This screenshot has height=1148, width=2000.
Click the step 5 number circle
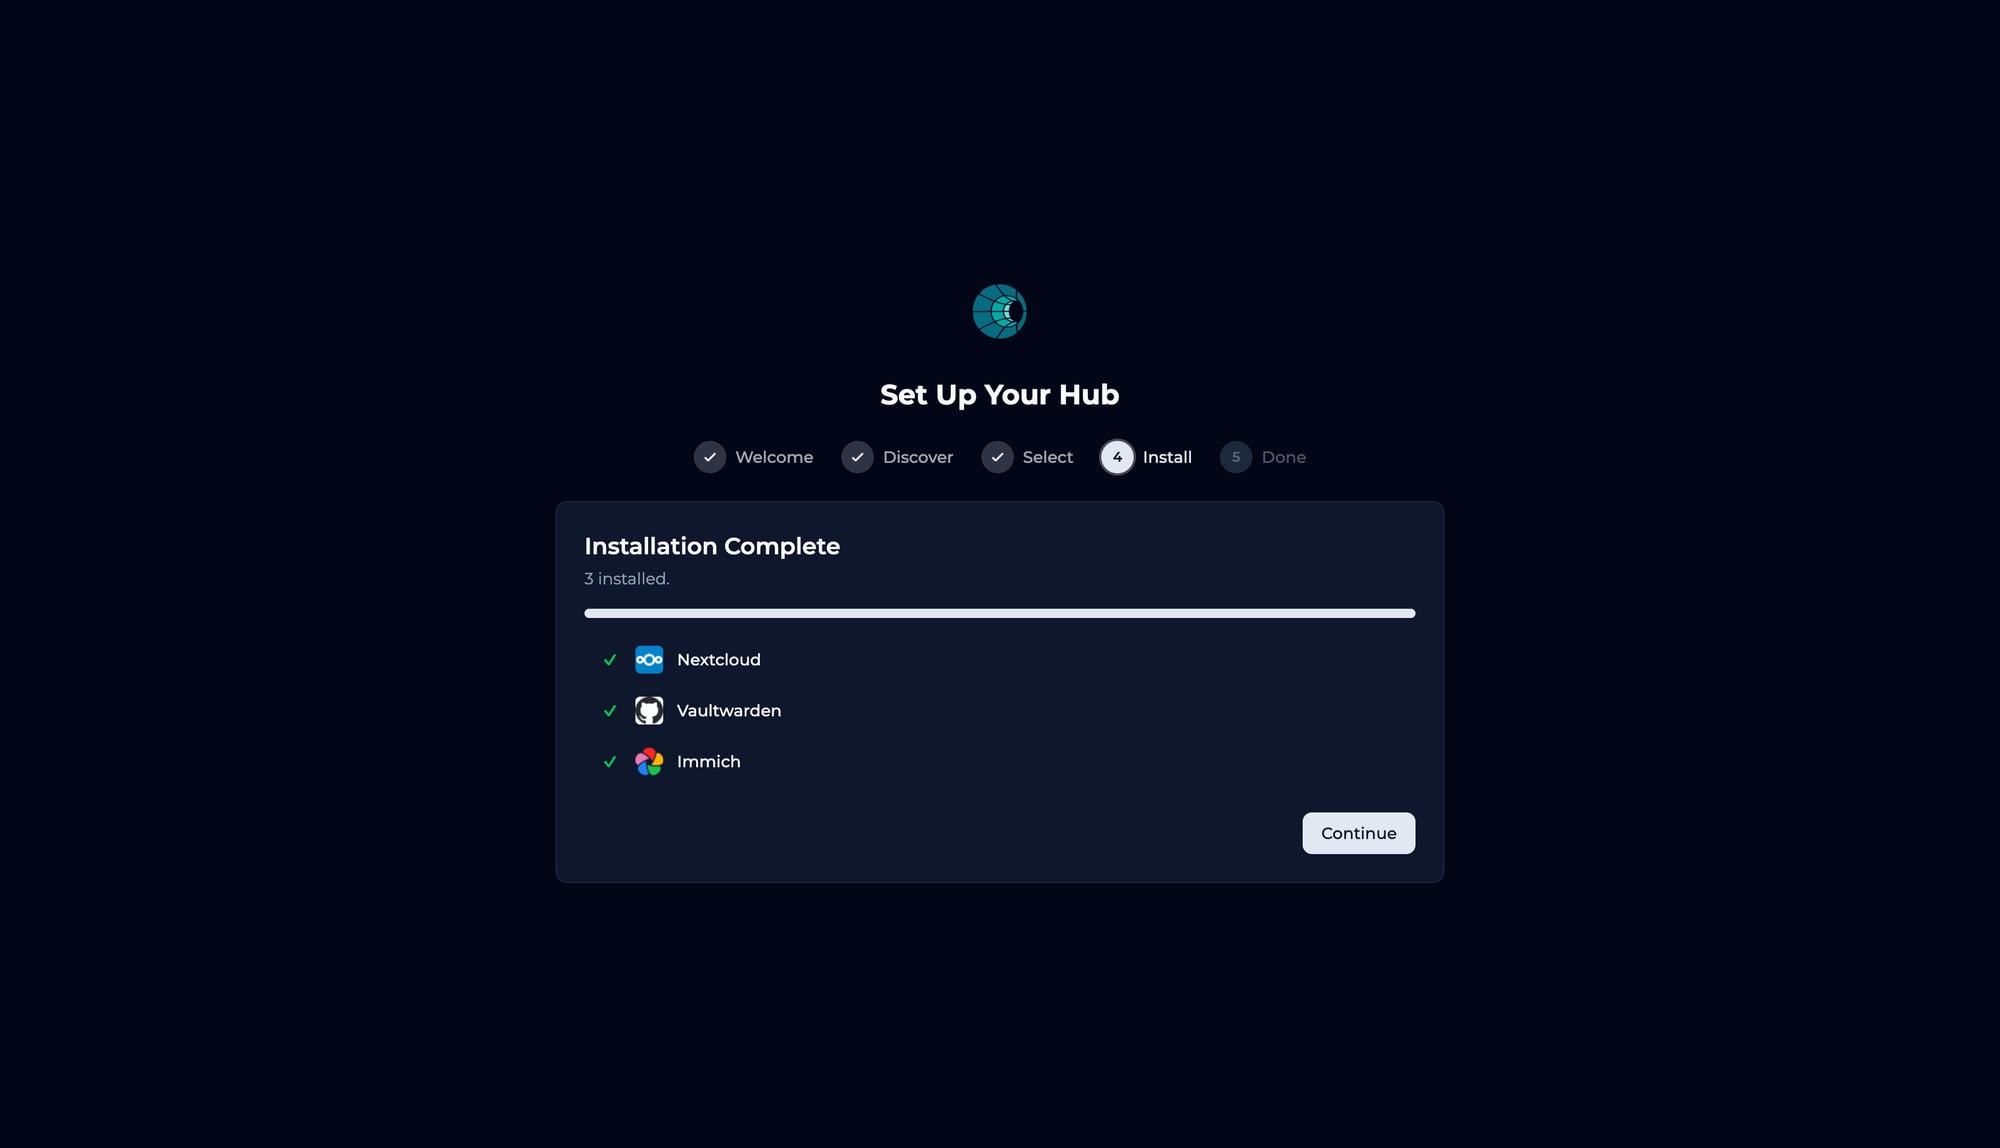[x=1236, y=457]
